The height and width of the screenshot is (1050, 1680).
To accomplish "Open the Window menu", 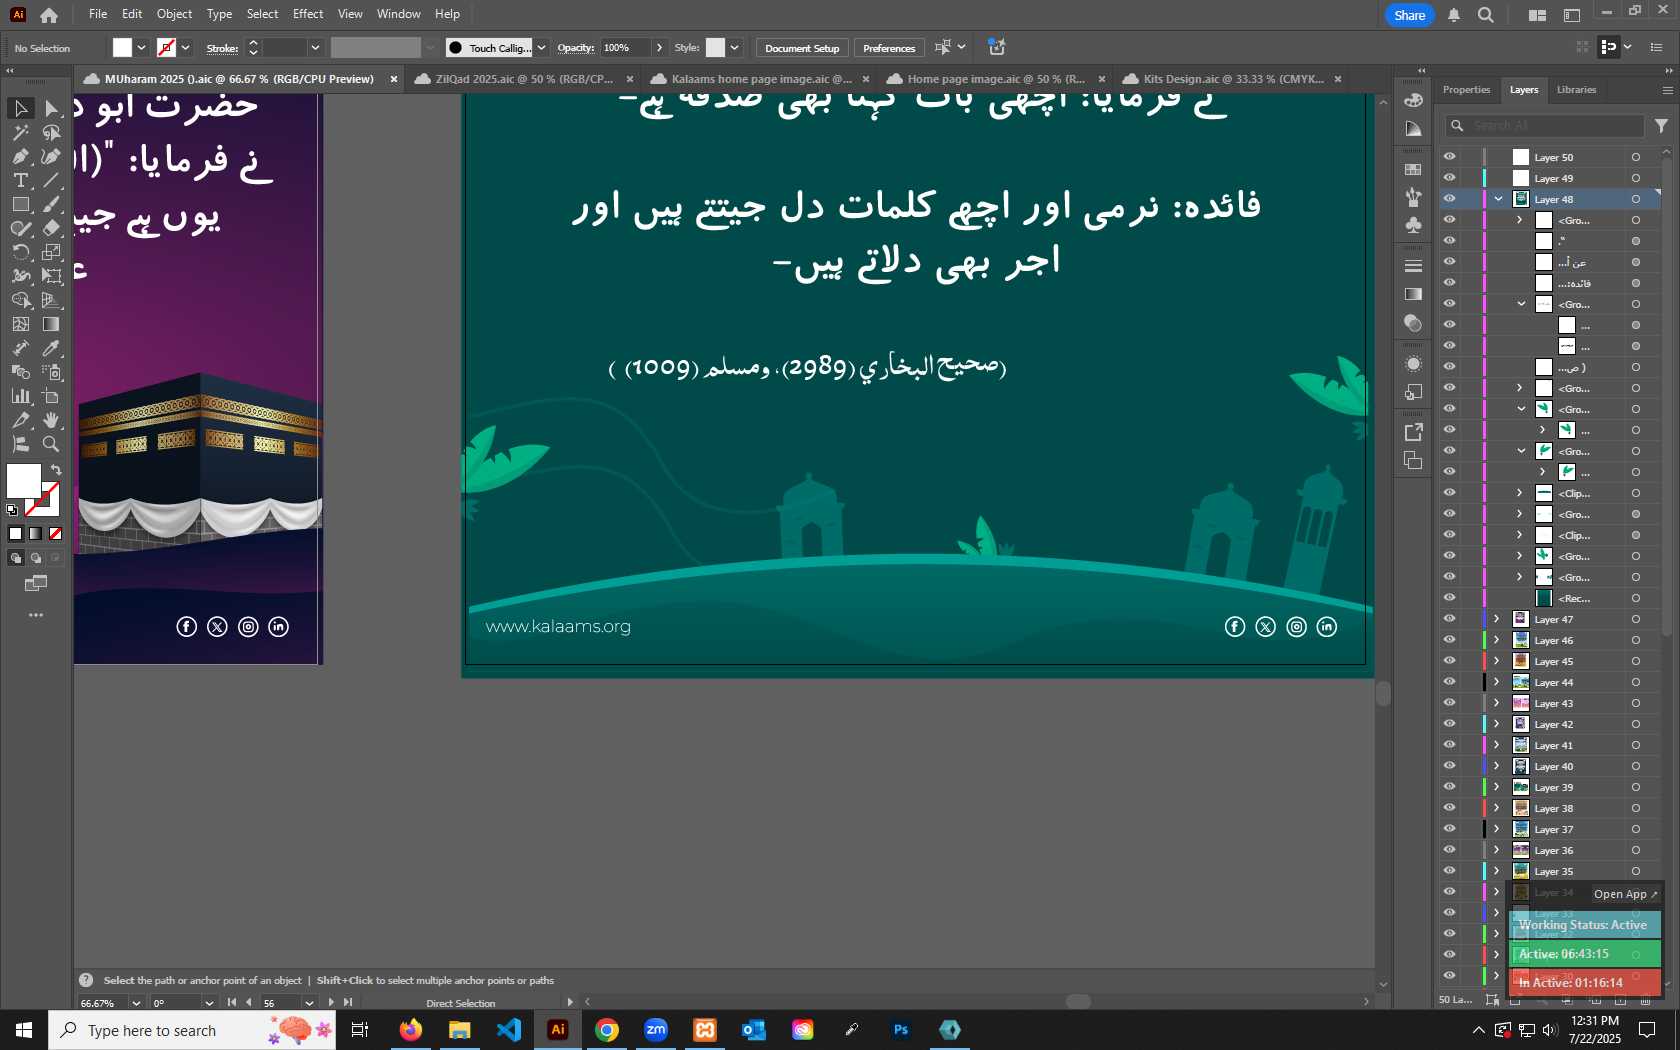I will tap(399, 14).
